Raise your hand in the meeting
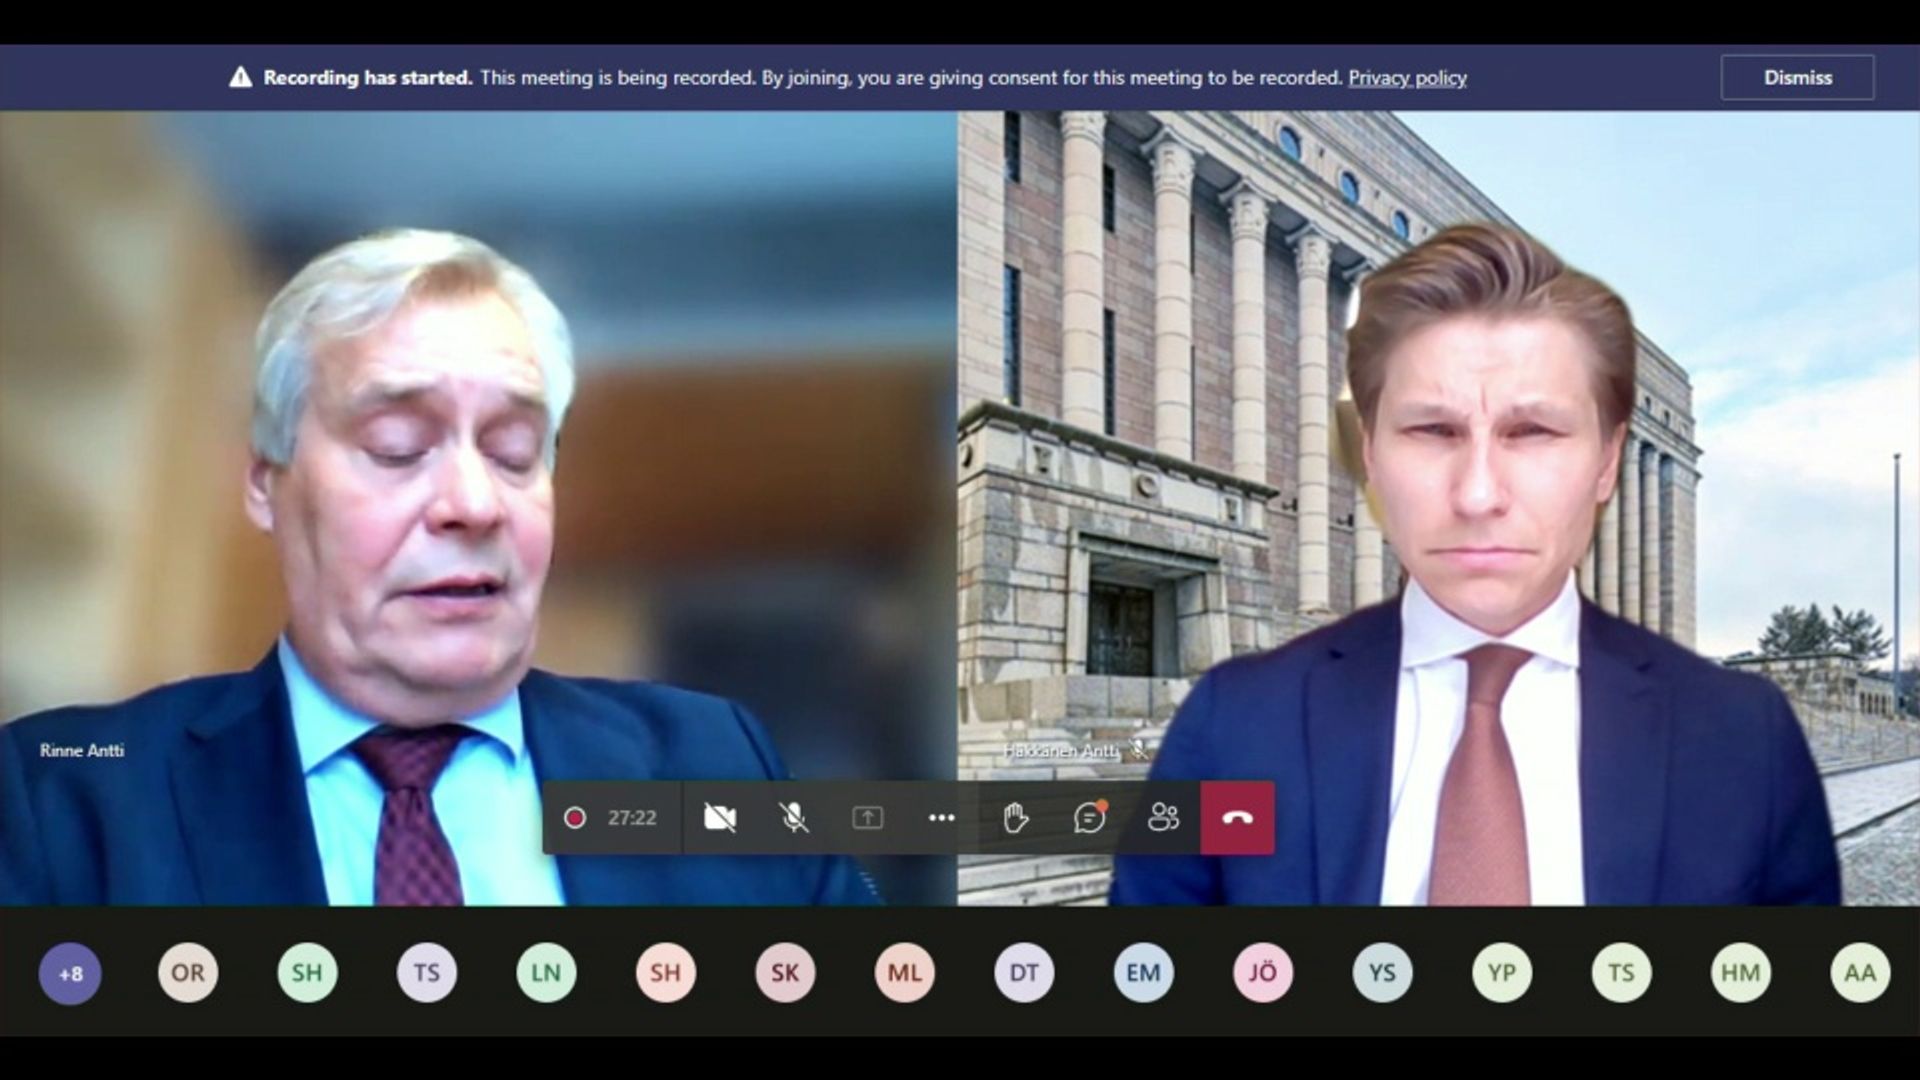1920x1080 pixels. coord(1015,818)
